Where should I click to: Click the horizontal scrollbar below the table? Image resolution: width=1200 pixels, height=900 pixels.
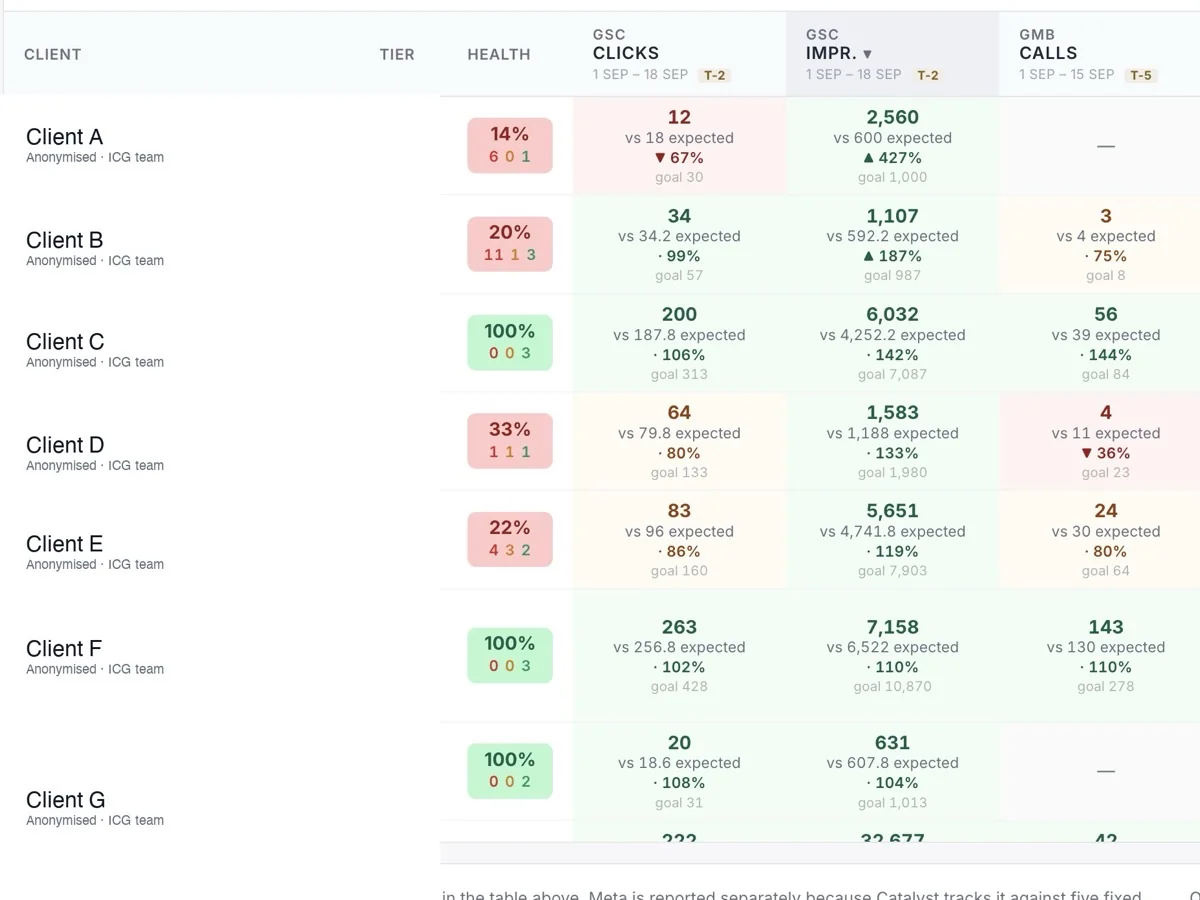click(820, 853)
